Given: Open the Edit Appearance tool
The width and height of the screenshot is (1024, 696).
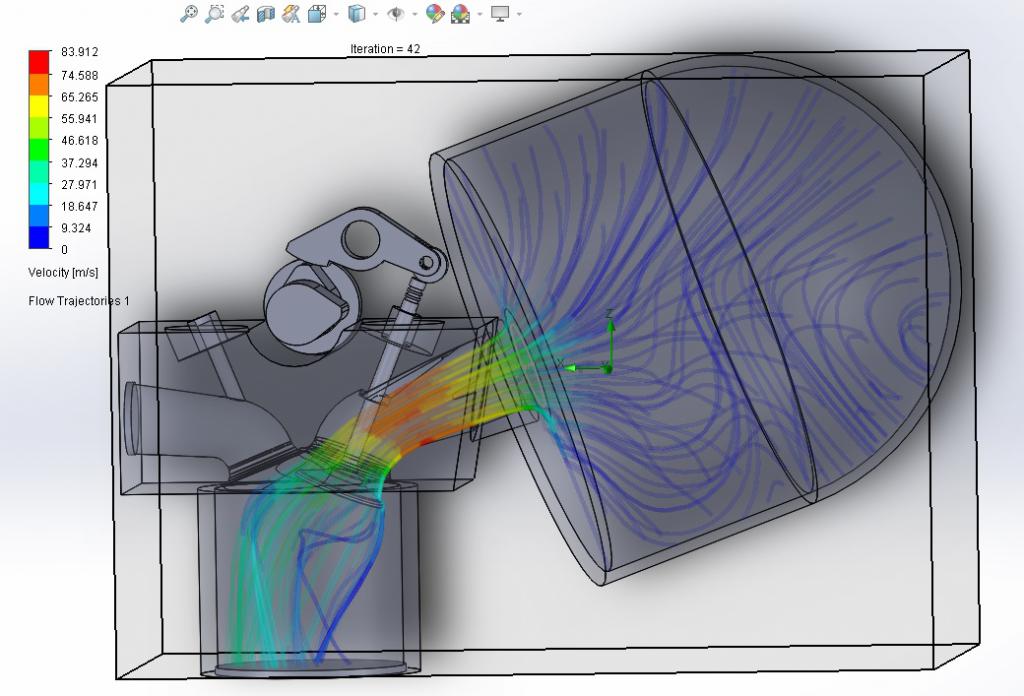Looking at the screenshot, I should click(434, 14).
